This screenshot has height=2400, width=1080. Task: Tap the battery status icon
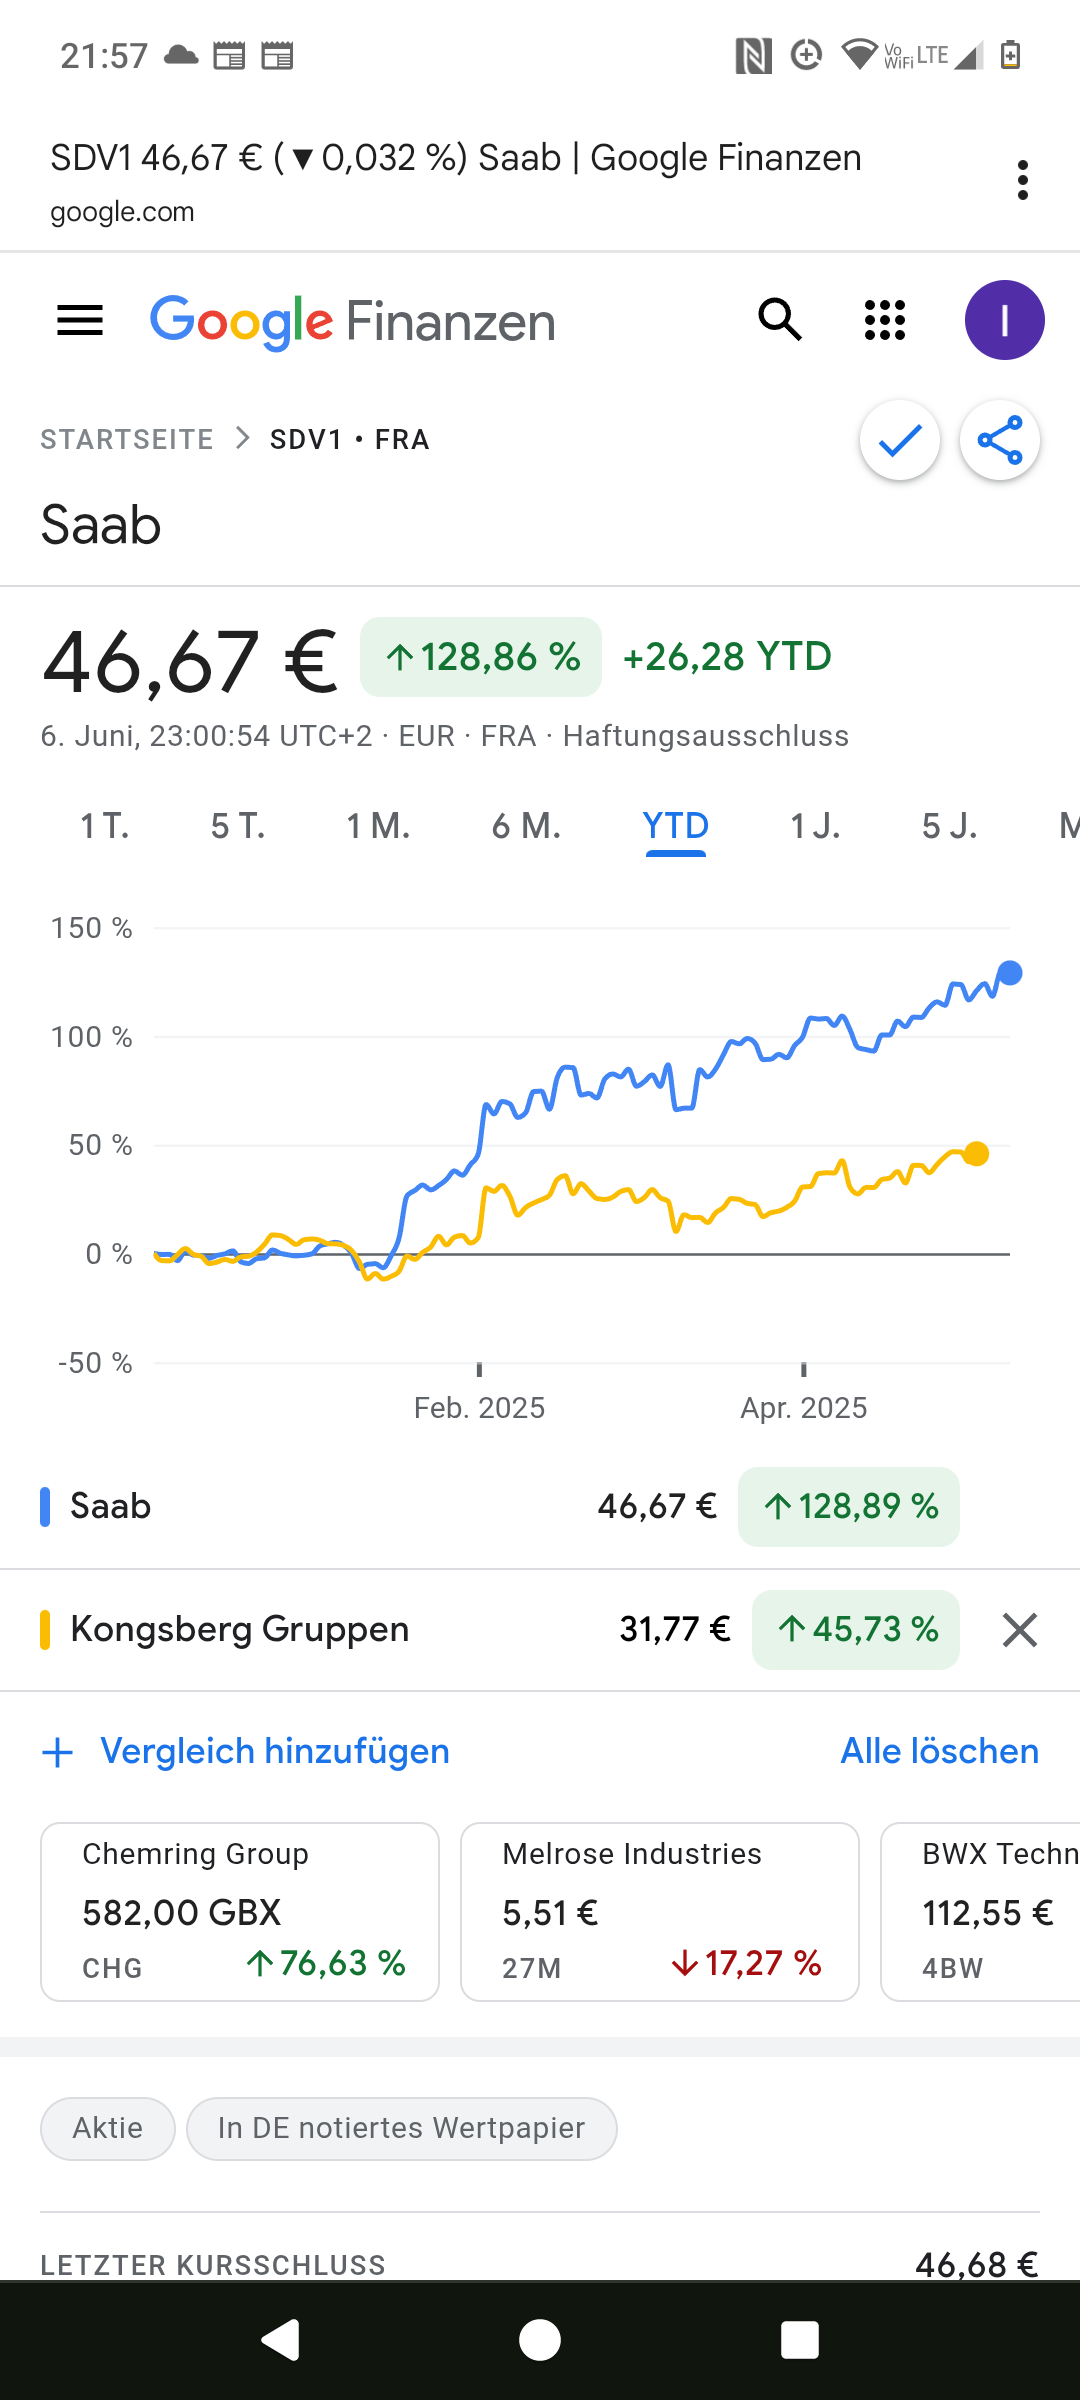[x=1011, y=55]
